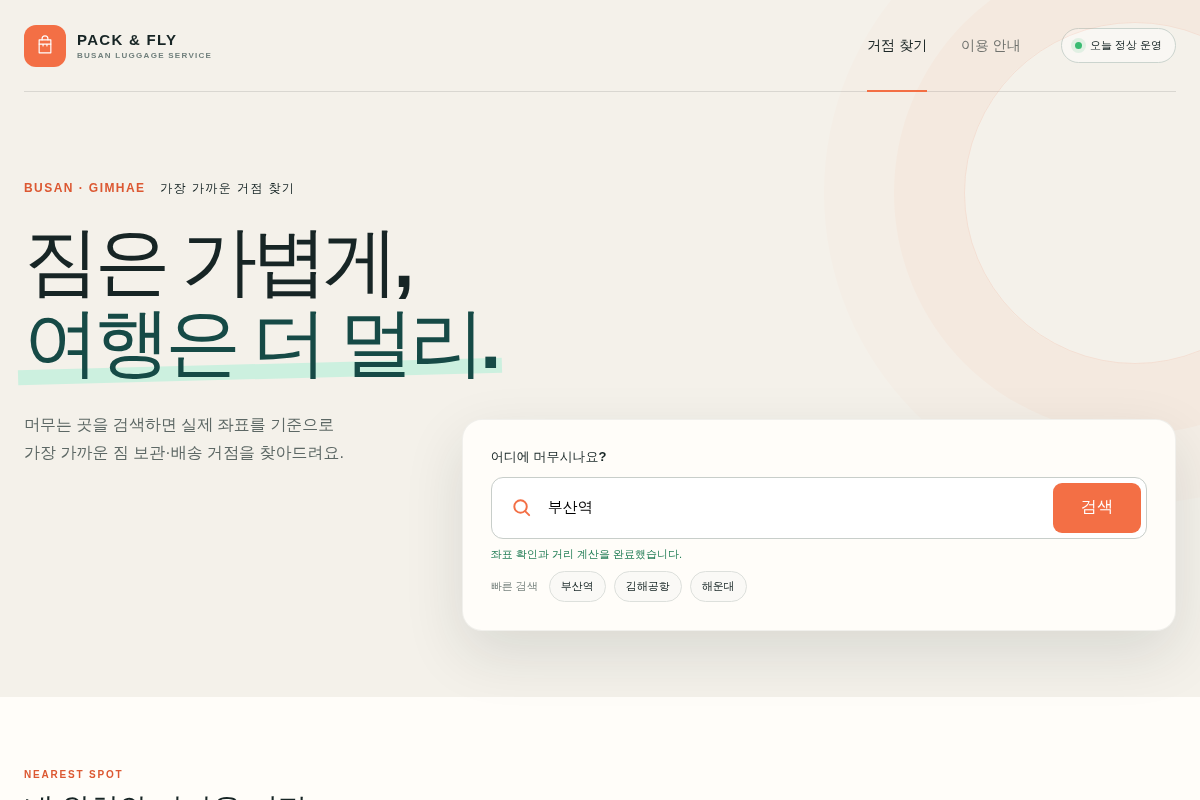Focus the 부산역 search input field

tap(795, 508)
